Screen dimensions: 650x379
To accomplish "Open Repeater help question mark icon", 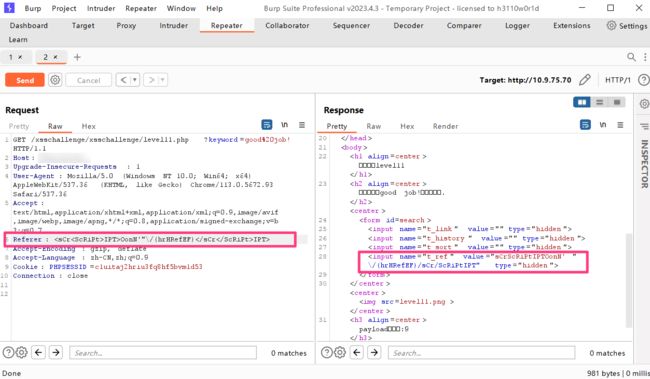I will [x=643, y=80].
